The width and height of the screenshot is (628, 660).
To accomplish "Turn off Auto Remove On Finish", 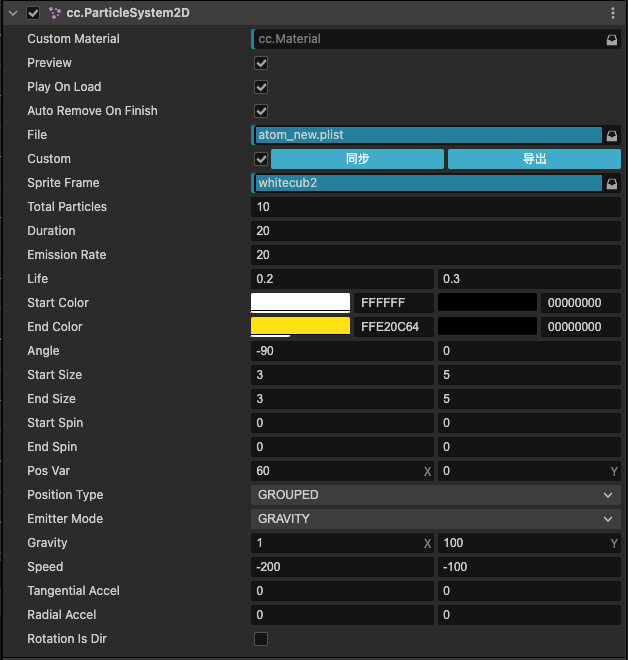I will pyautogui.click(x=261, y=111).
